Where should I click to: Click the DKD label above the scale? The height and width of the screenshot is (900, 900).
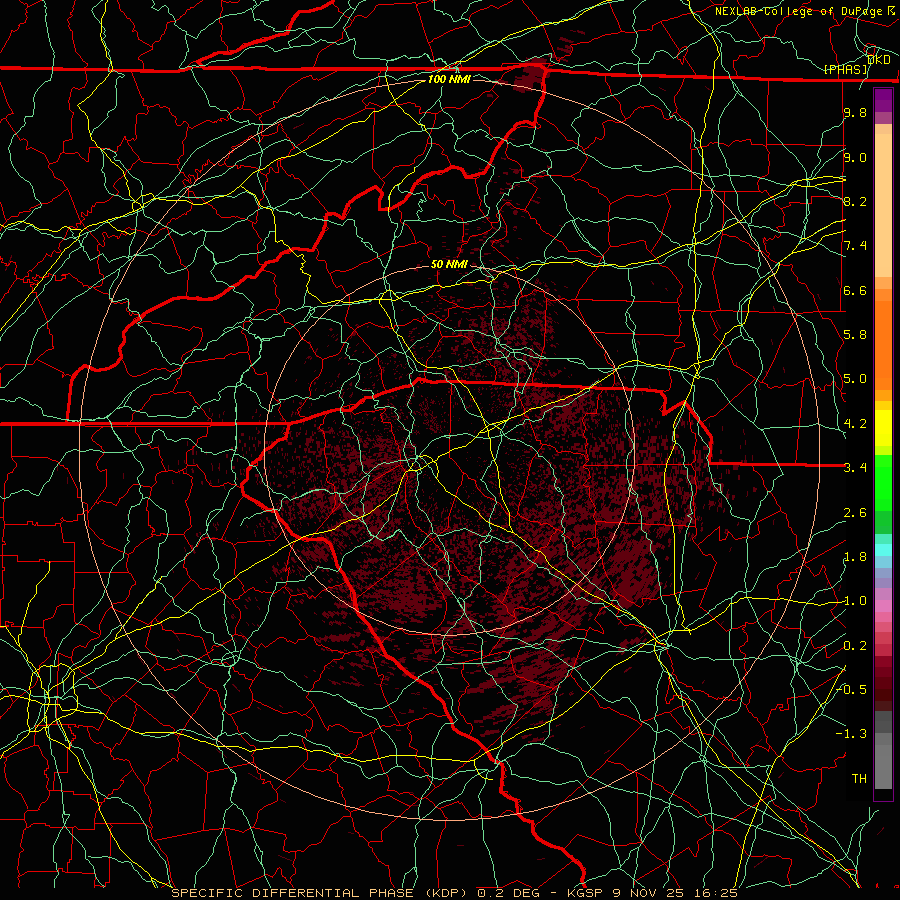tap(879, 59)
